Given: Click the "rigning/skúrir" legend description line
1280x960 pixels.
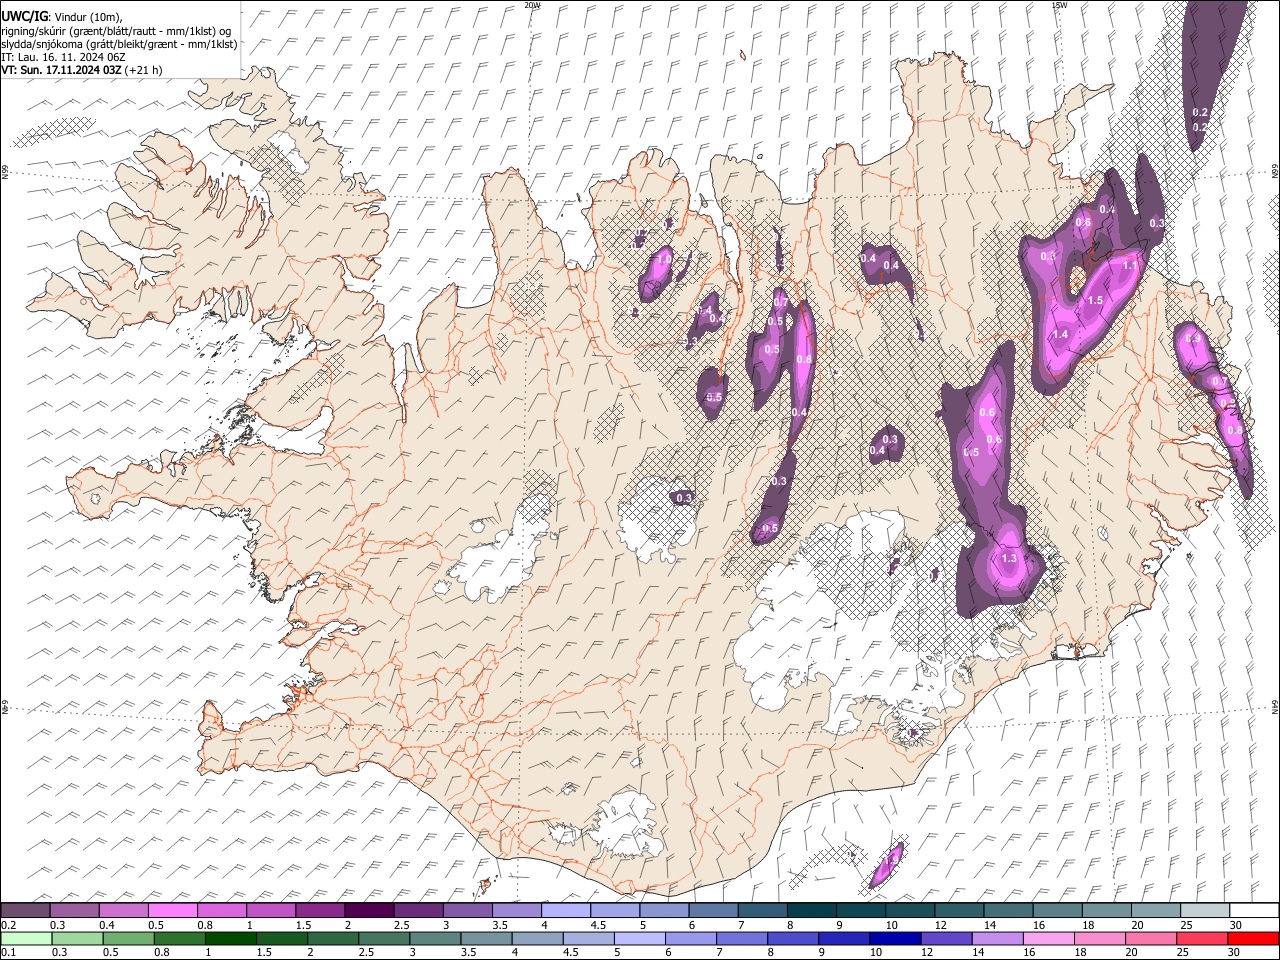Looking at the screenshot, I should coord(117,31).
